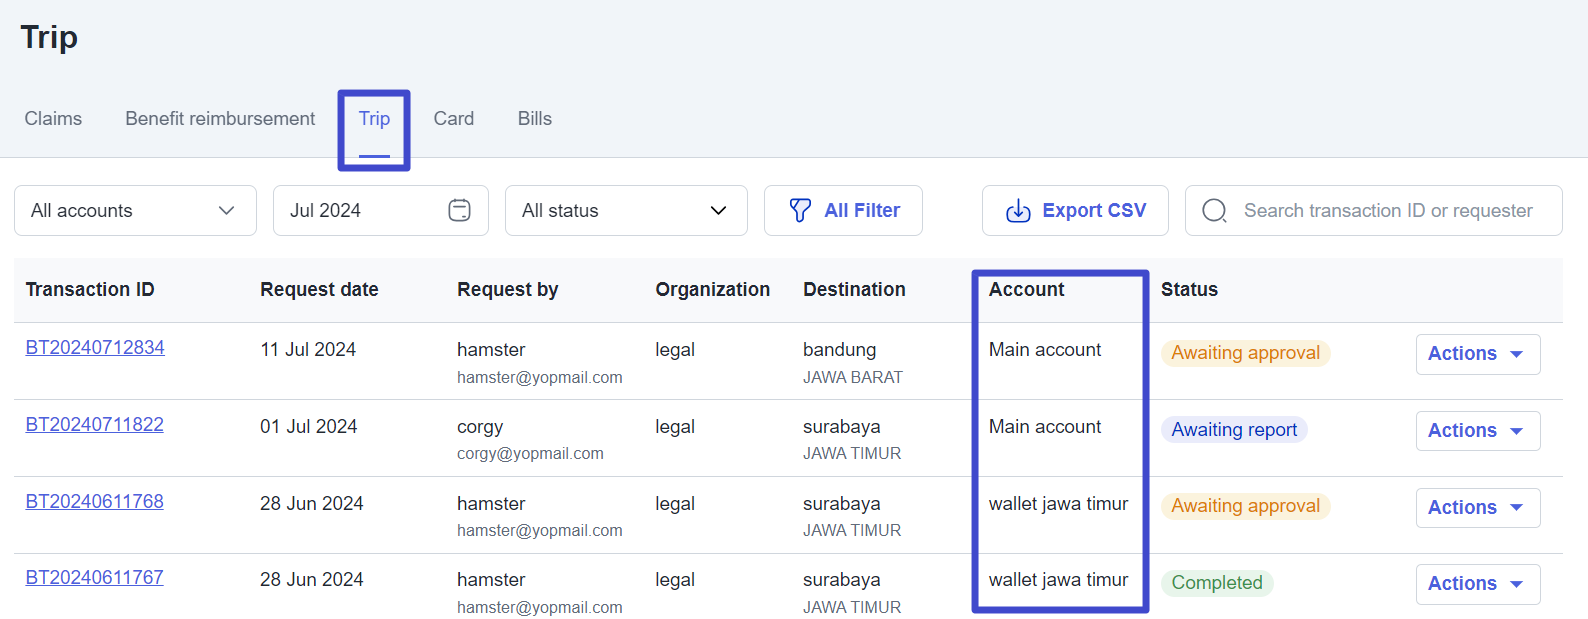The image size is (1588, 619).
Task: Open Actions menu for BT20240711822
Action: (1477, 431)
